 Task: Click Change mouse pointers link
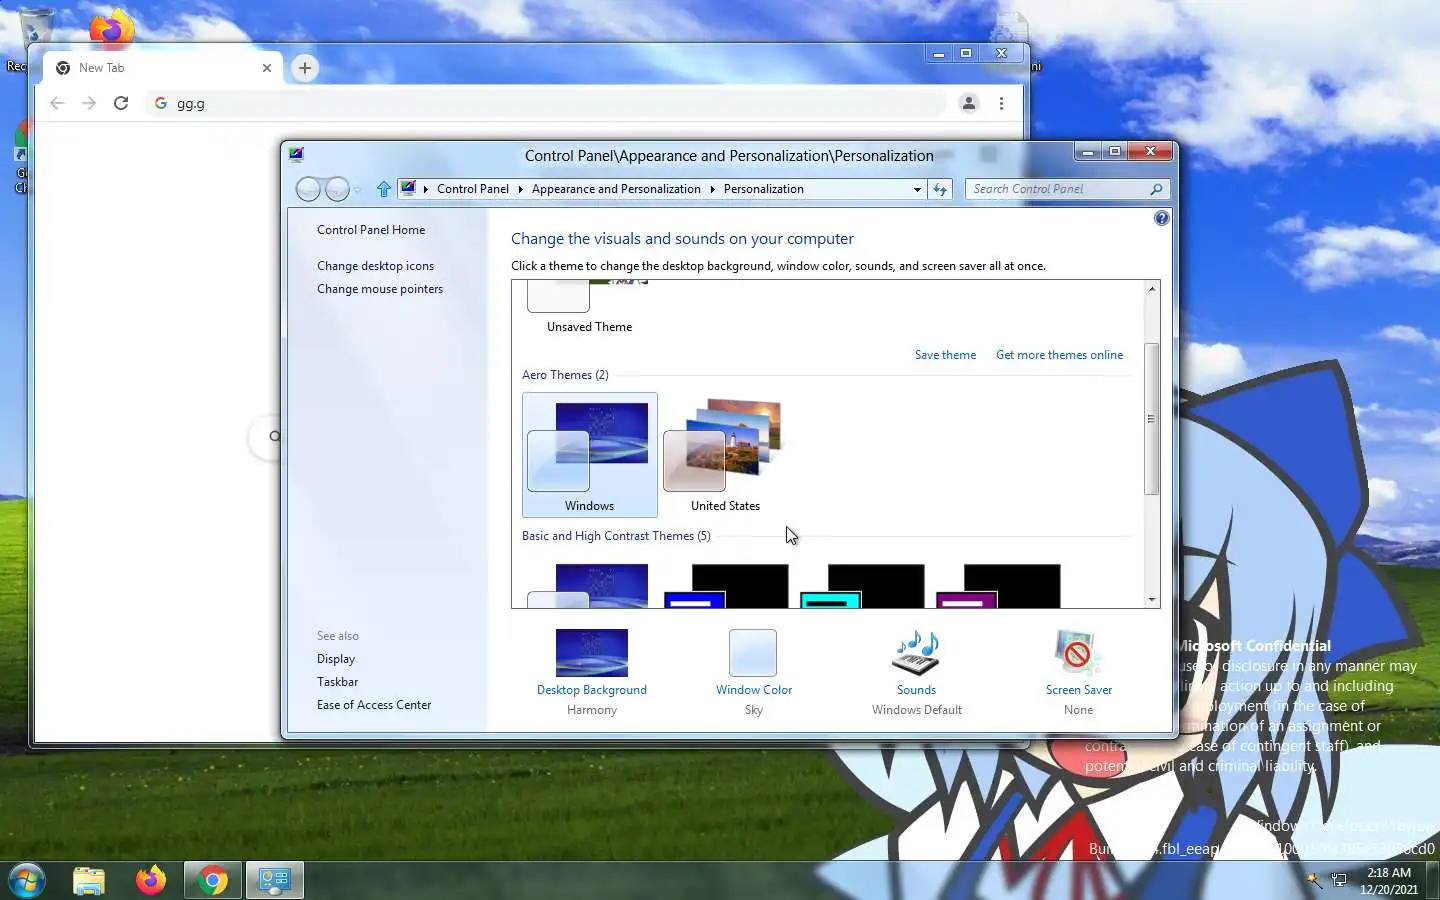(x=380, y=289)
